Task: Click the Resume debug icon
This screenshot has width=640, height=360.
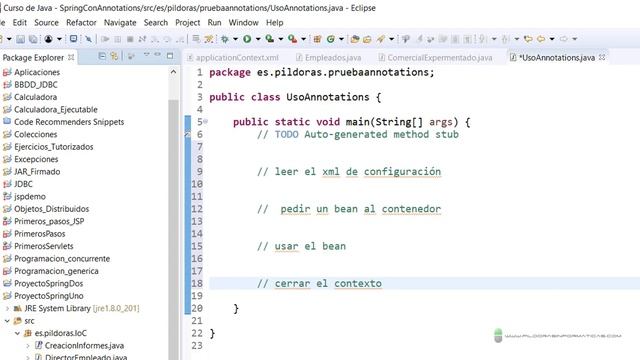Action: click(x=105, y=39)
